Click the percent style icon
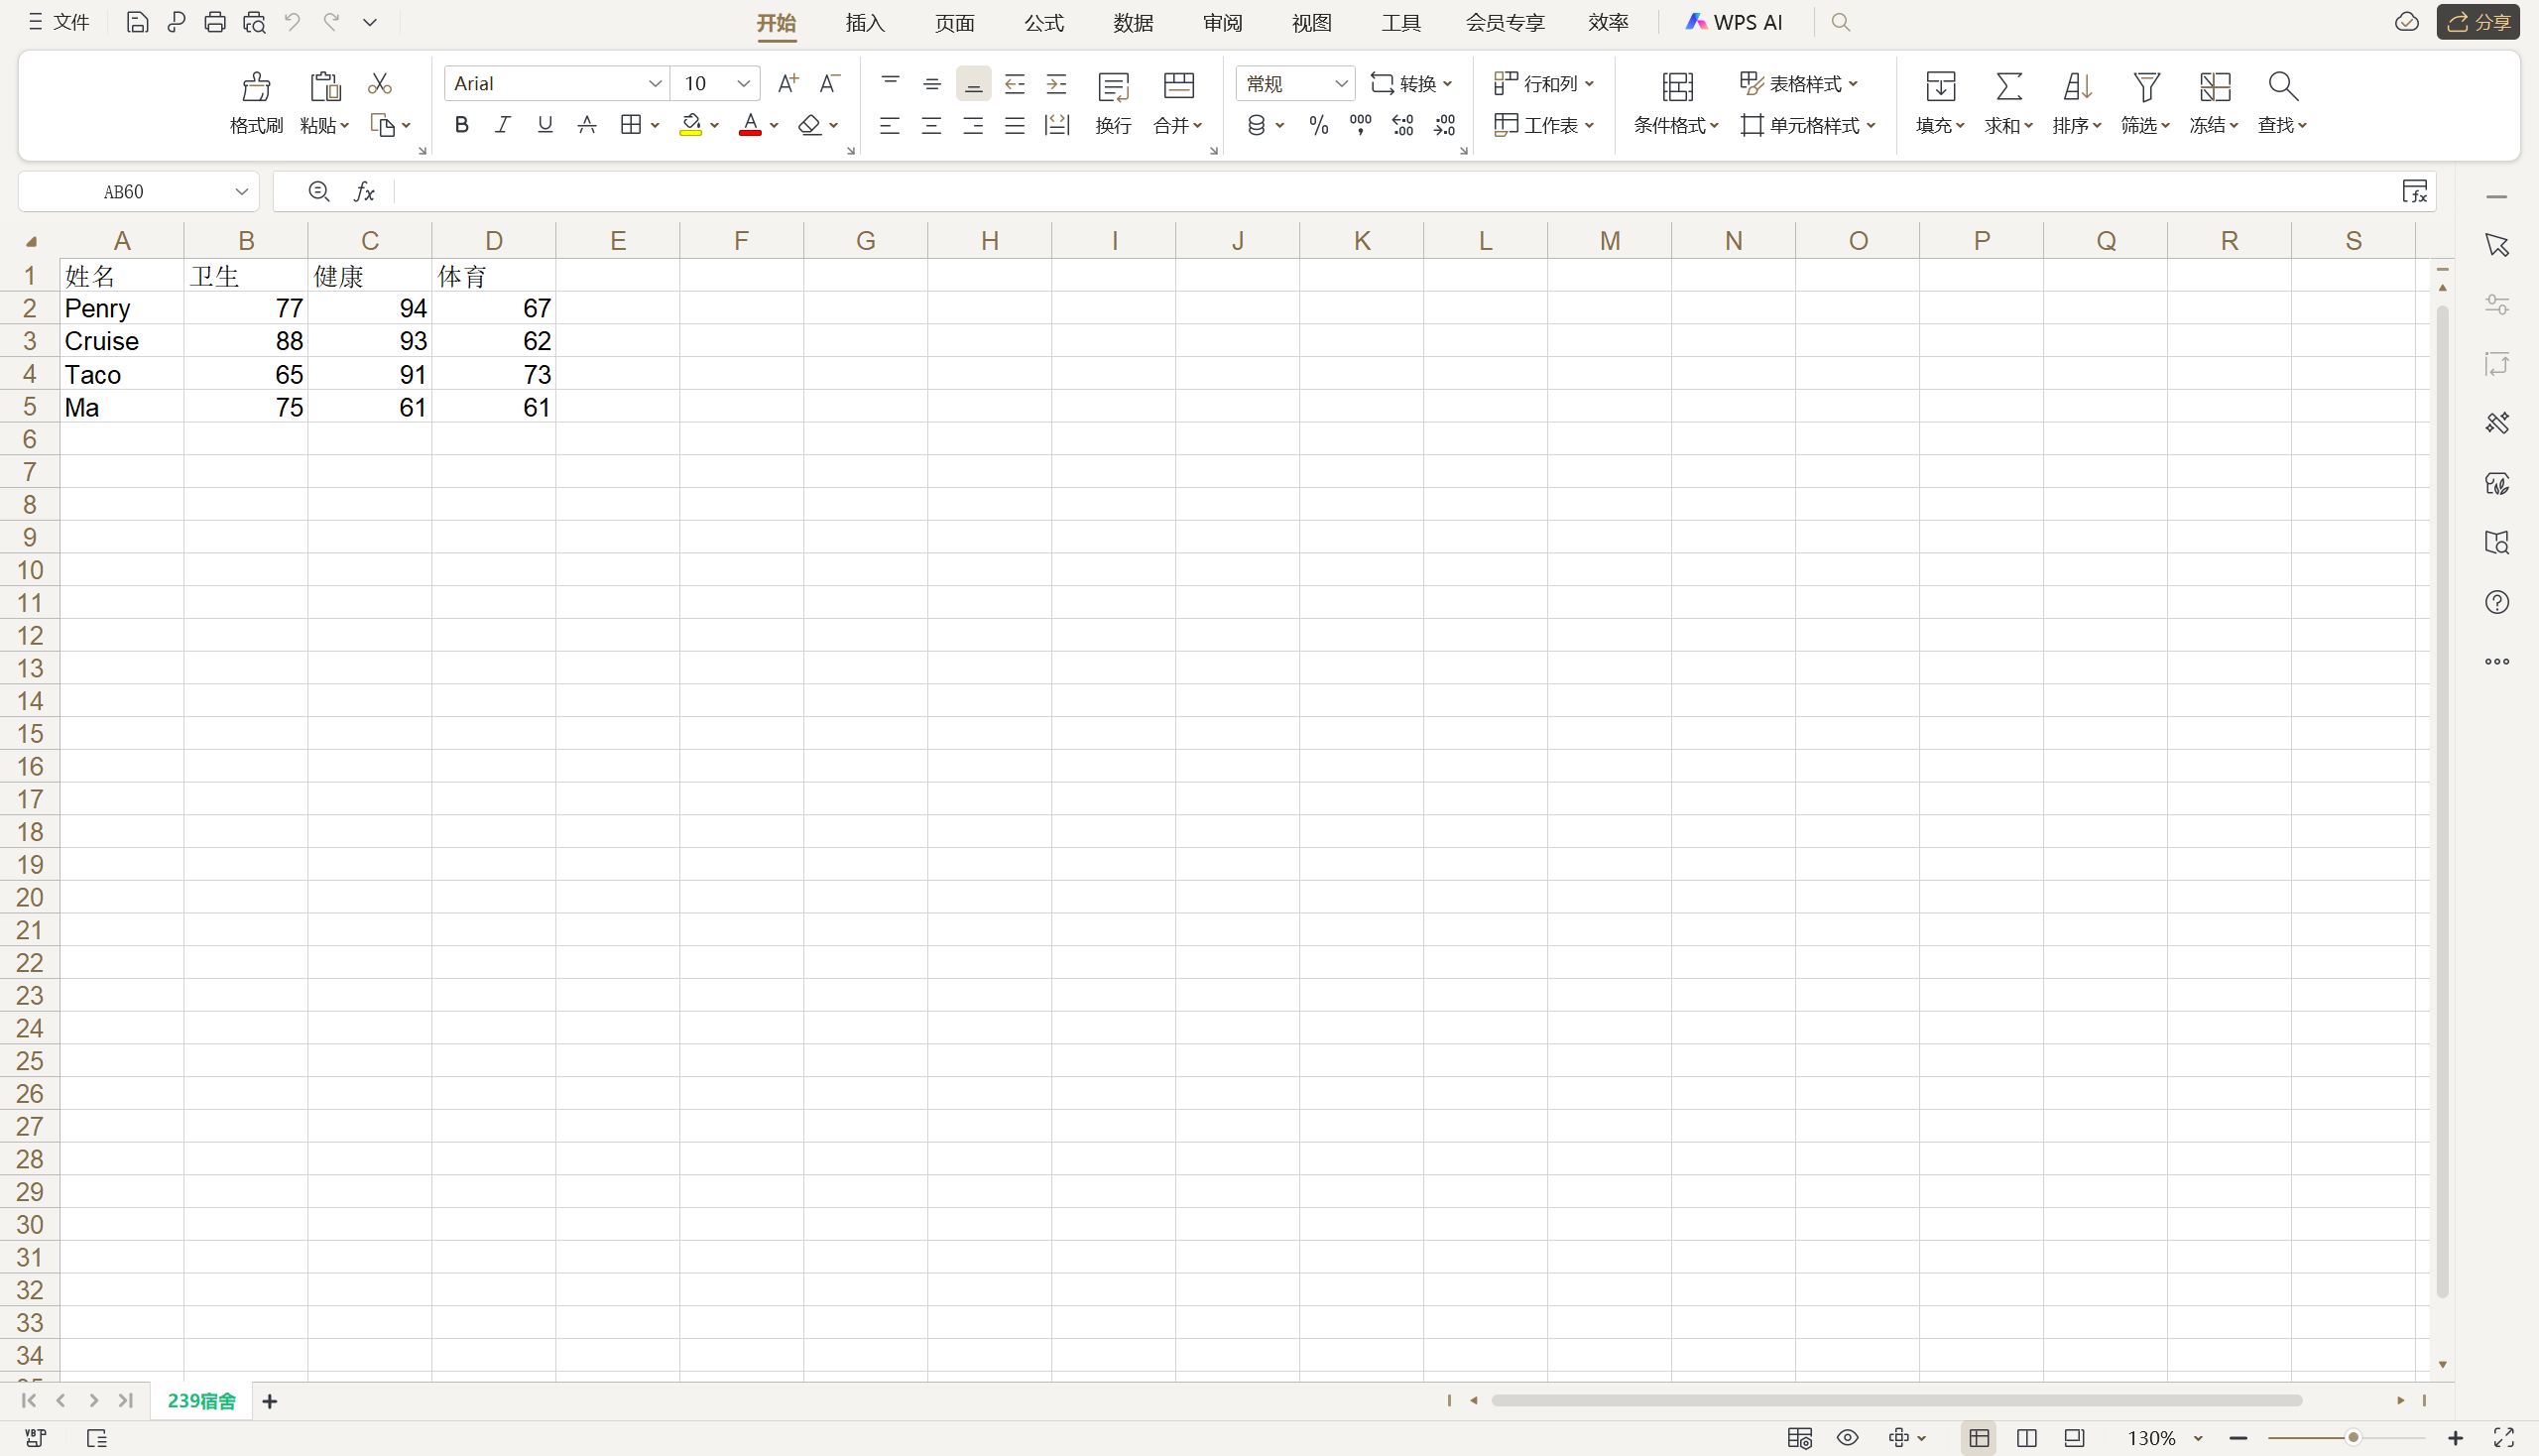Screen dimensions: 2539x1456 (x=1318, y=125)
